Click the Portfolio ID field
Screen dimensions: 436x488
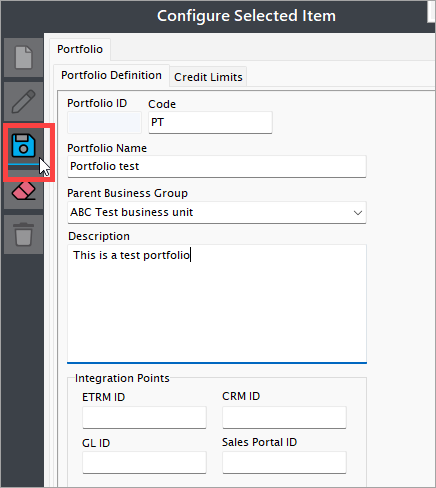104,122
